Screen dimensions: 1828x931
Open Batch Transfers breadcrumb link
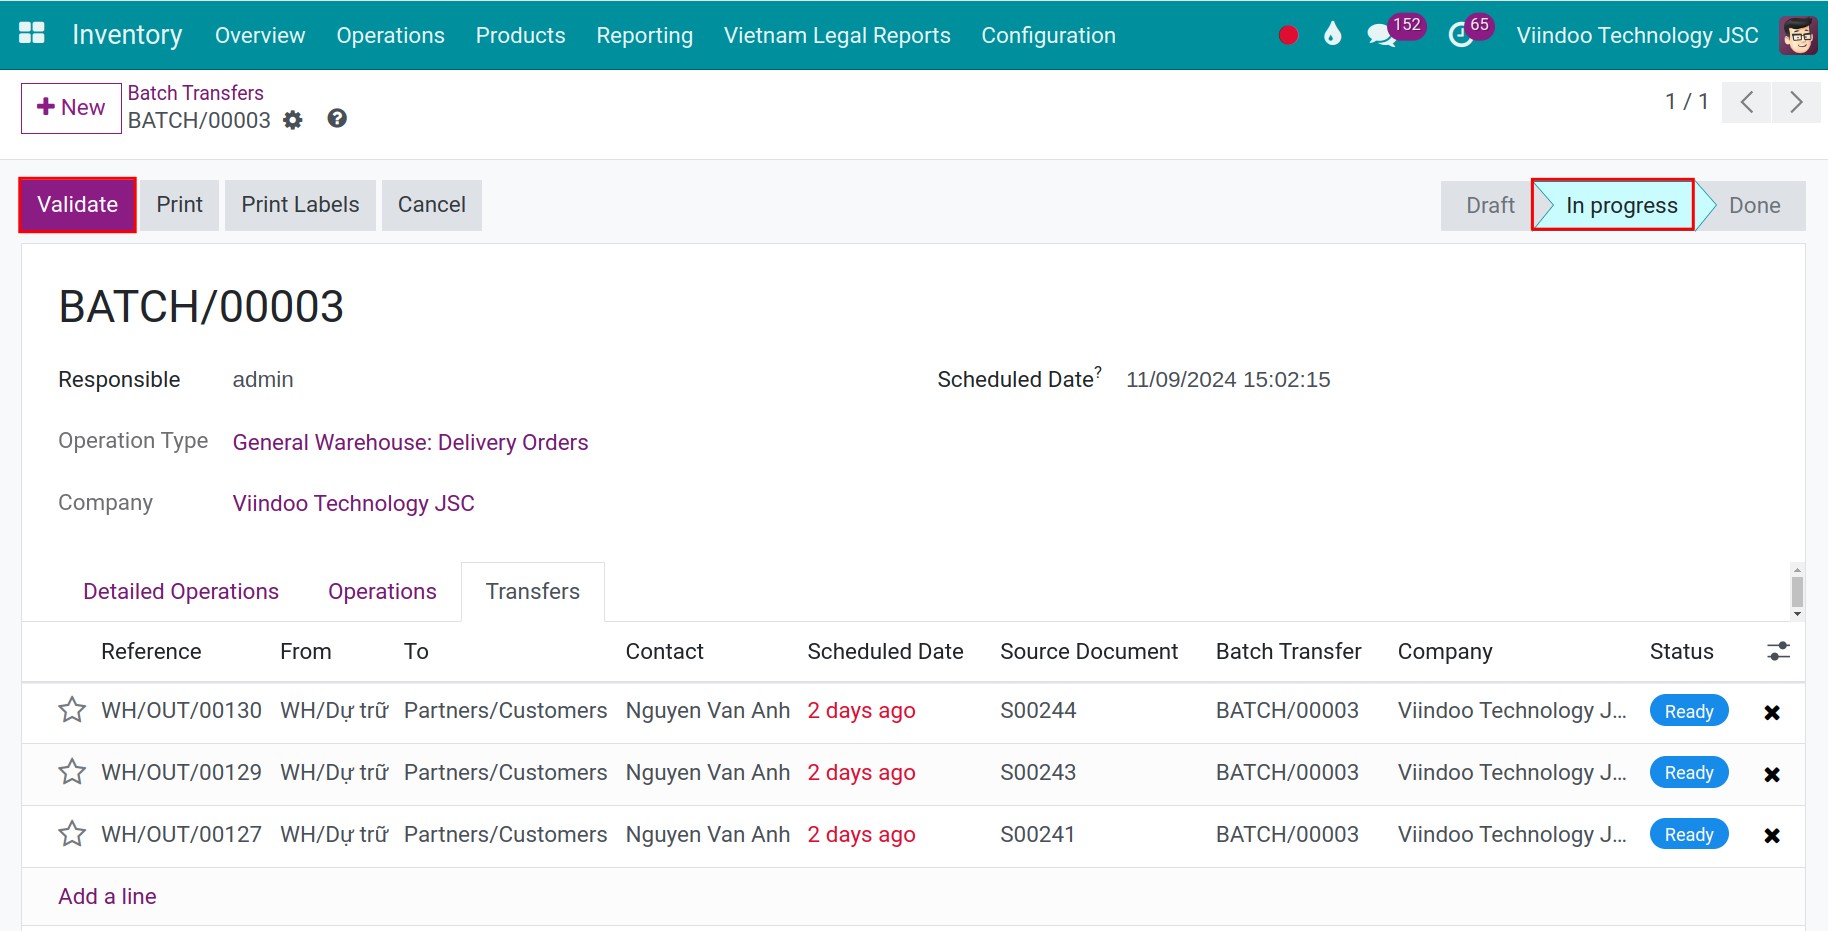coord(195,93)
